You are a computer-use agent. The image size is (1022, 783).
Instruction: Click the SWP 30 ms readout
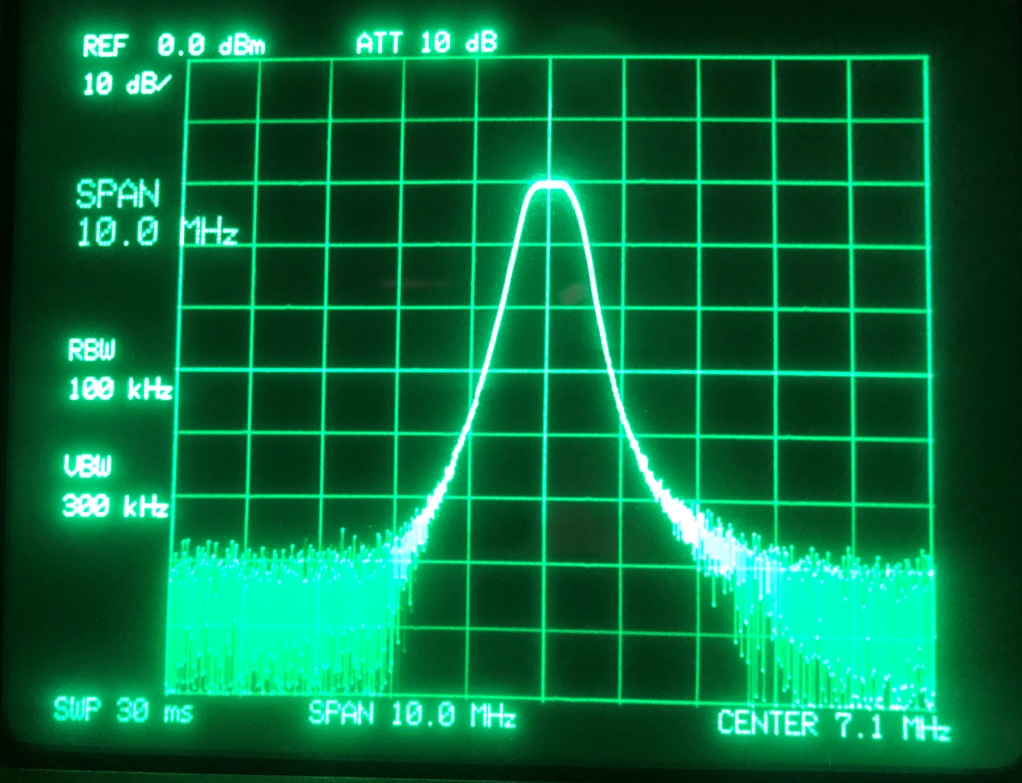click(123, 710)
